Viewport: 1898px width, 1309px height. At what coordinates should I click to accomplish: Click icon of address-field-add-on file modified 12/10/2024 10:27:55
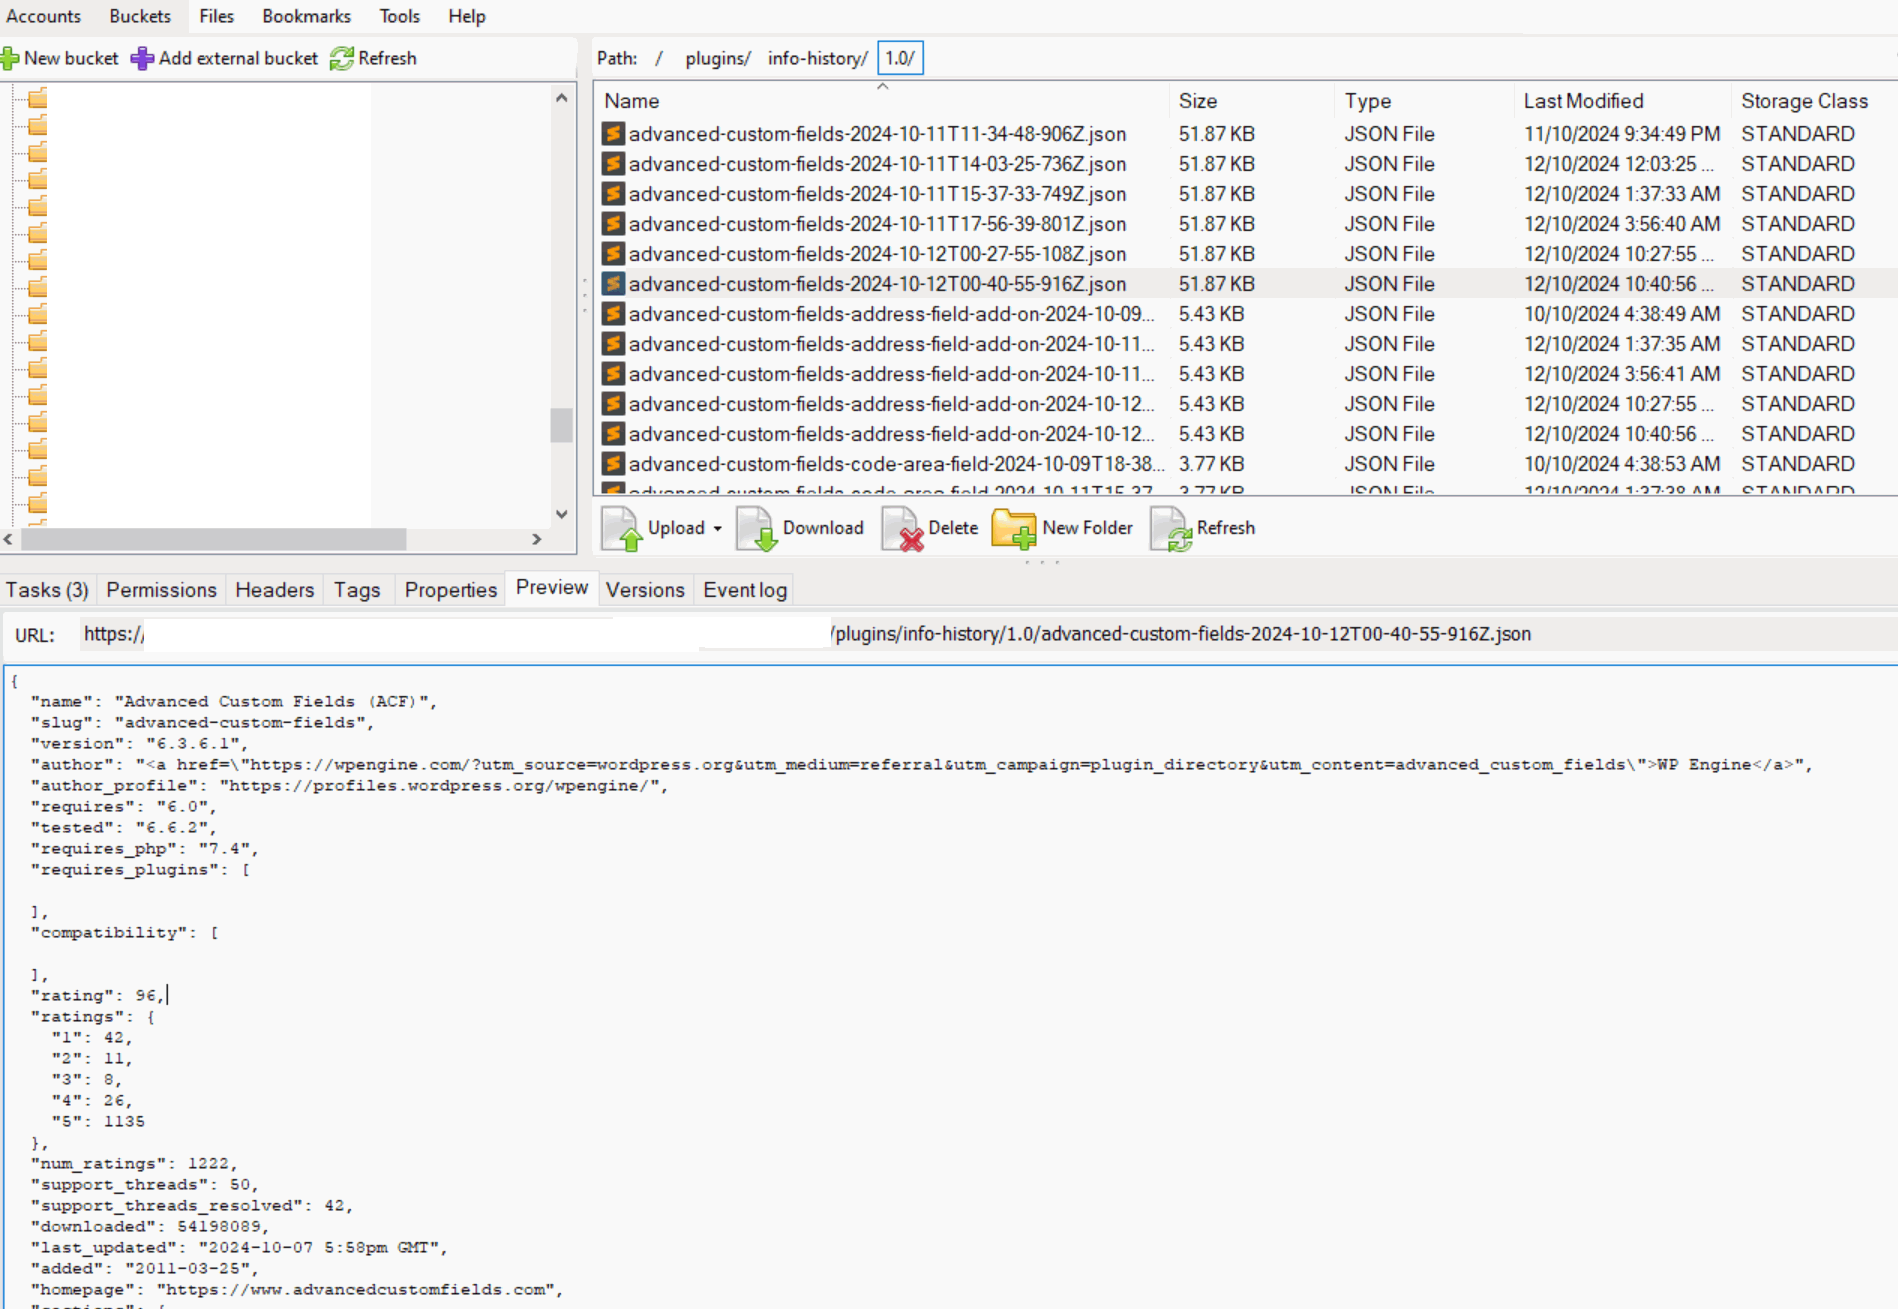point(613,404)
